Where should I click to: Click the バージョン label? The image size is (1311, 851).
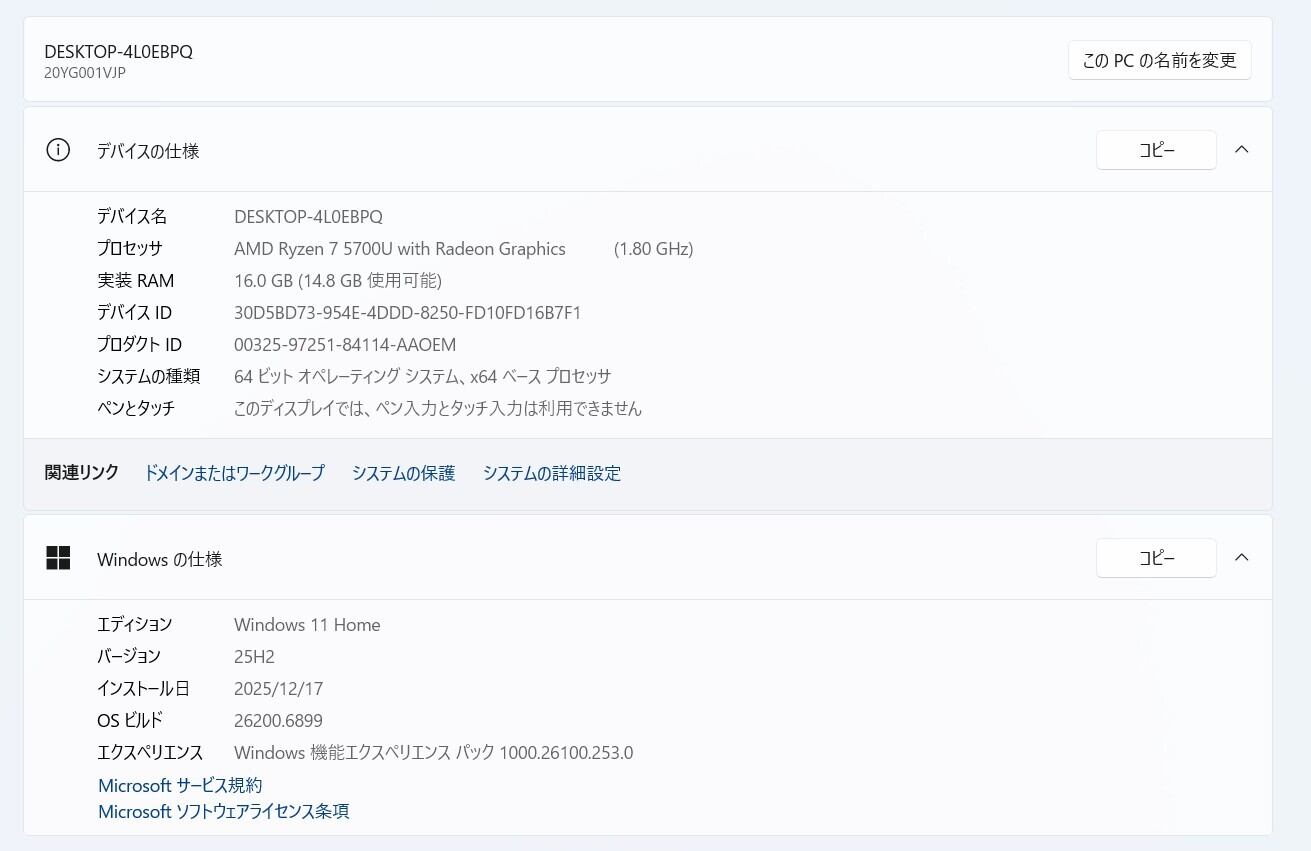(x=129, y=657)
